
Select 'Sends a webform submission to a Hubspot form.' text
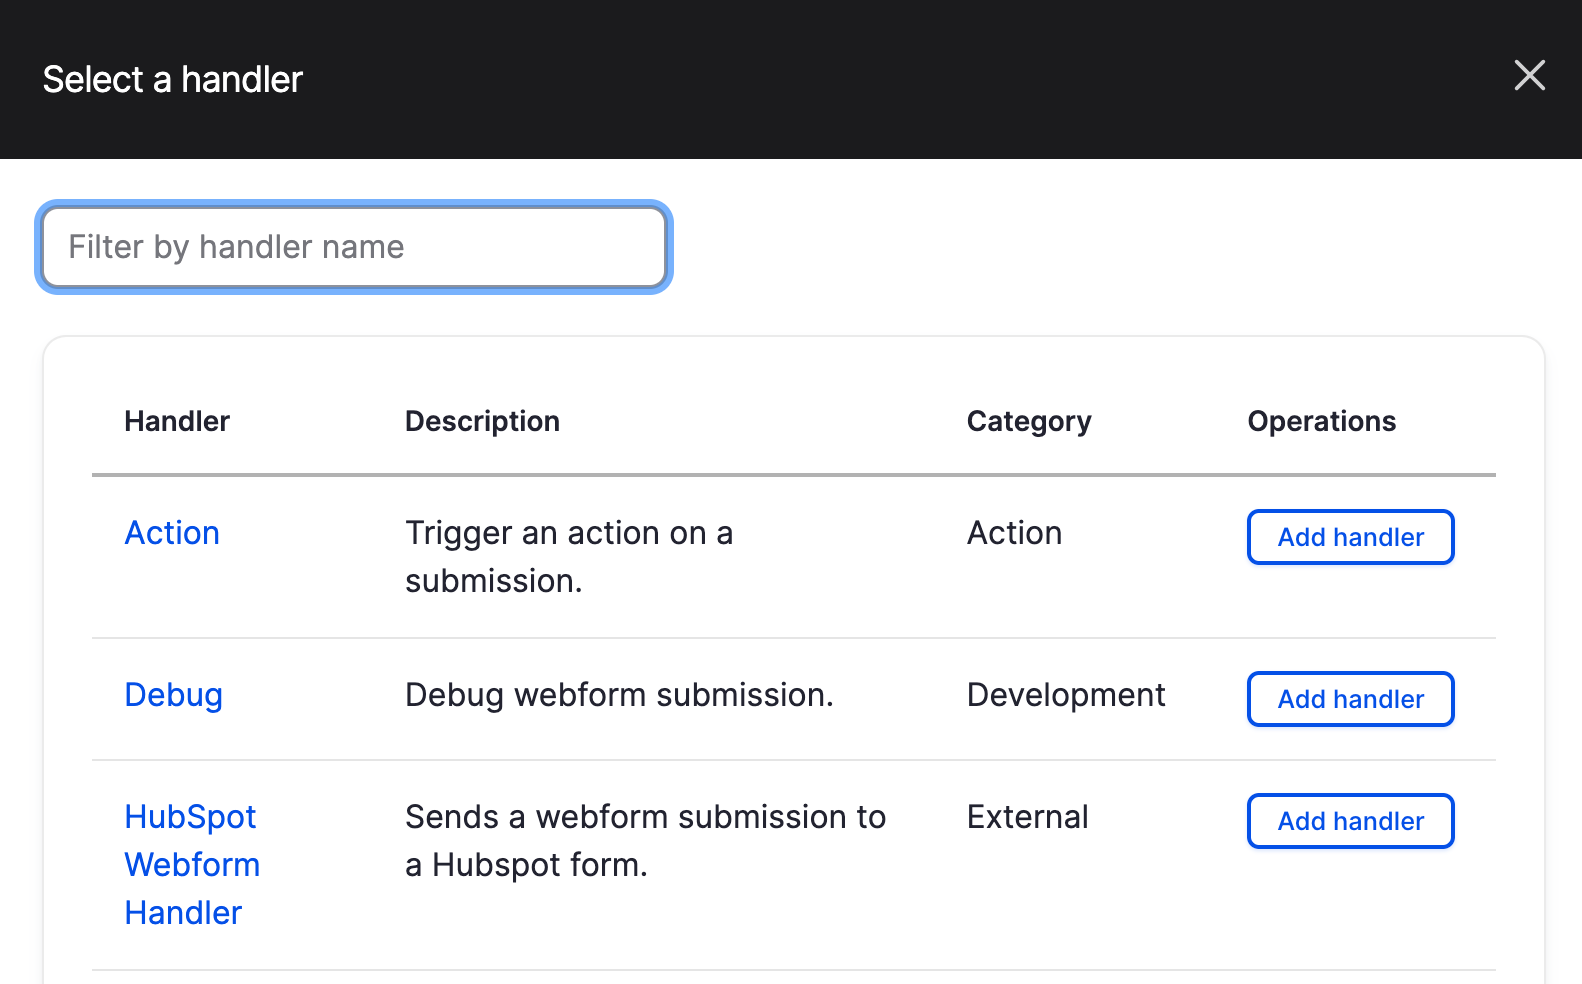coord(645,841)
